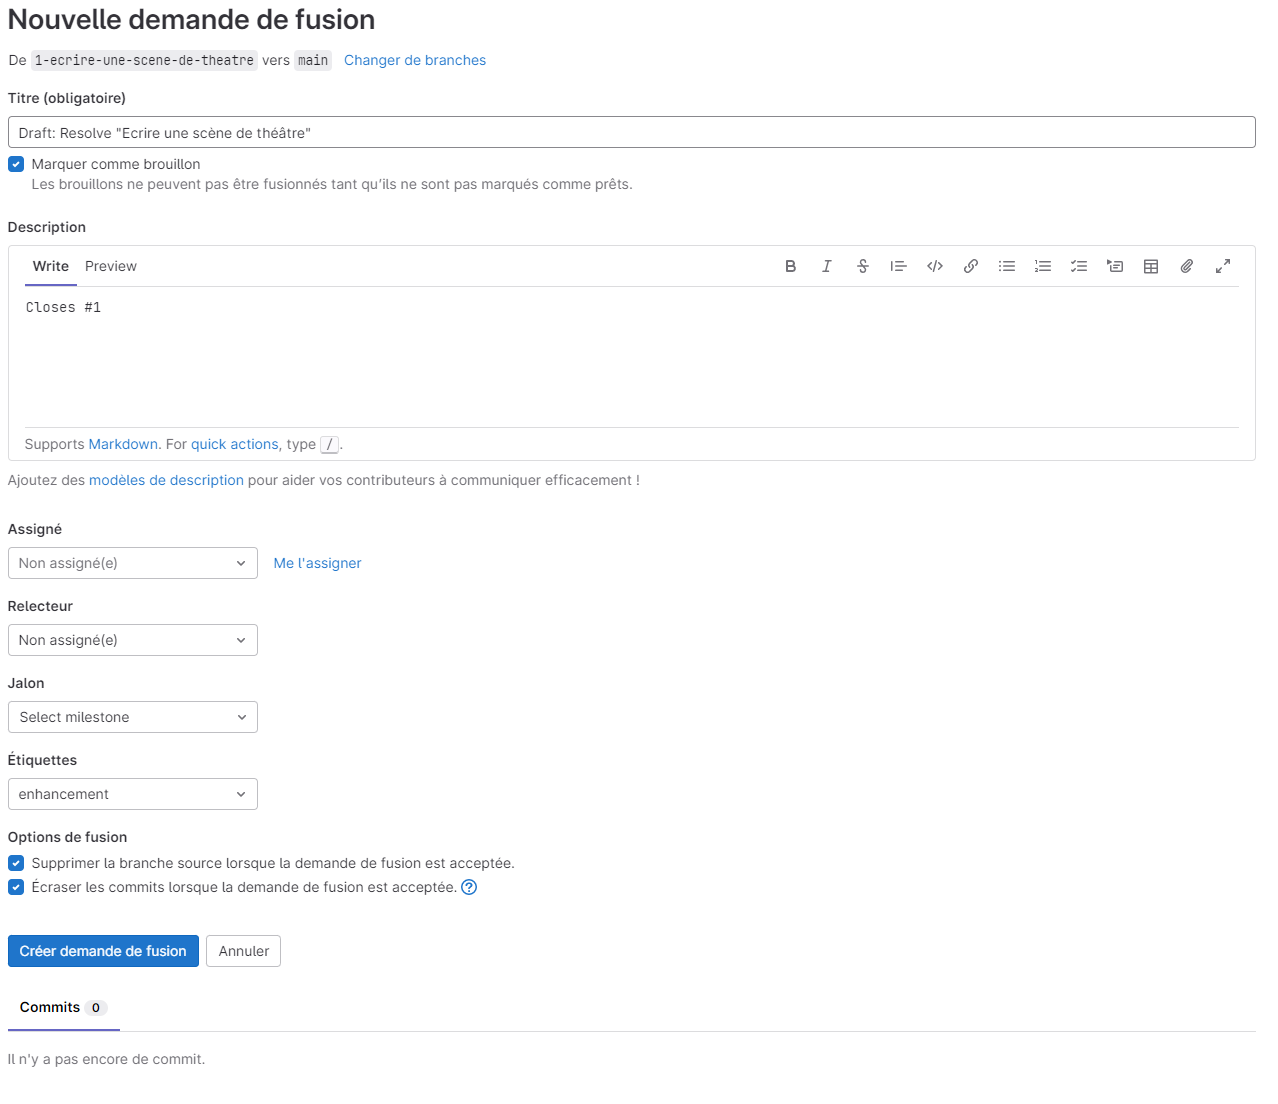This screenshot has height=1104, width=1278.
Task: Click the target branch 'main' label
Action: (313, 60)
